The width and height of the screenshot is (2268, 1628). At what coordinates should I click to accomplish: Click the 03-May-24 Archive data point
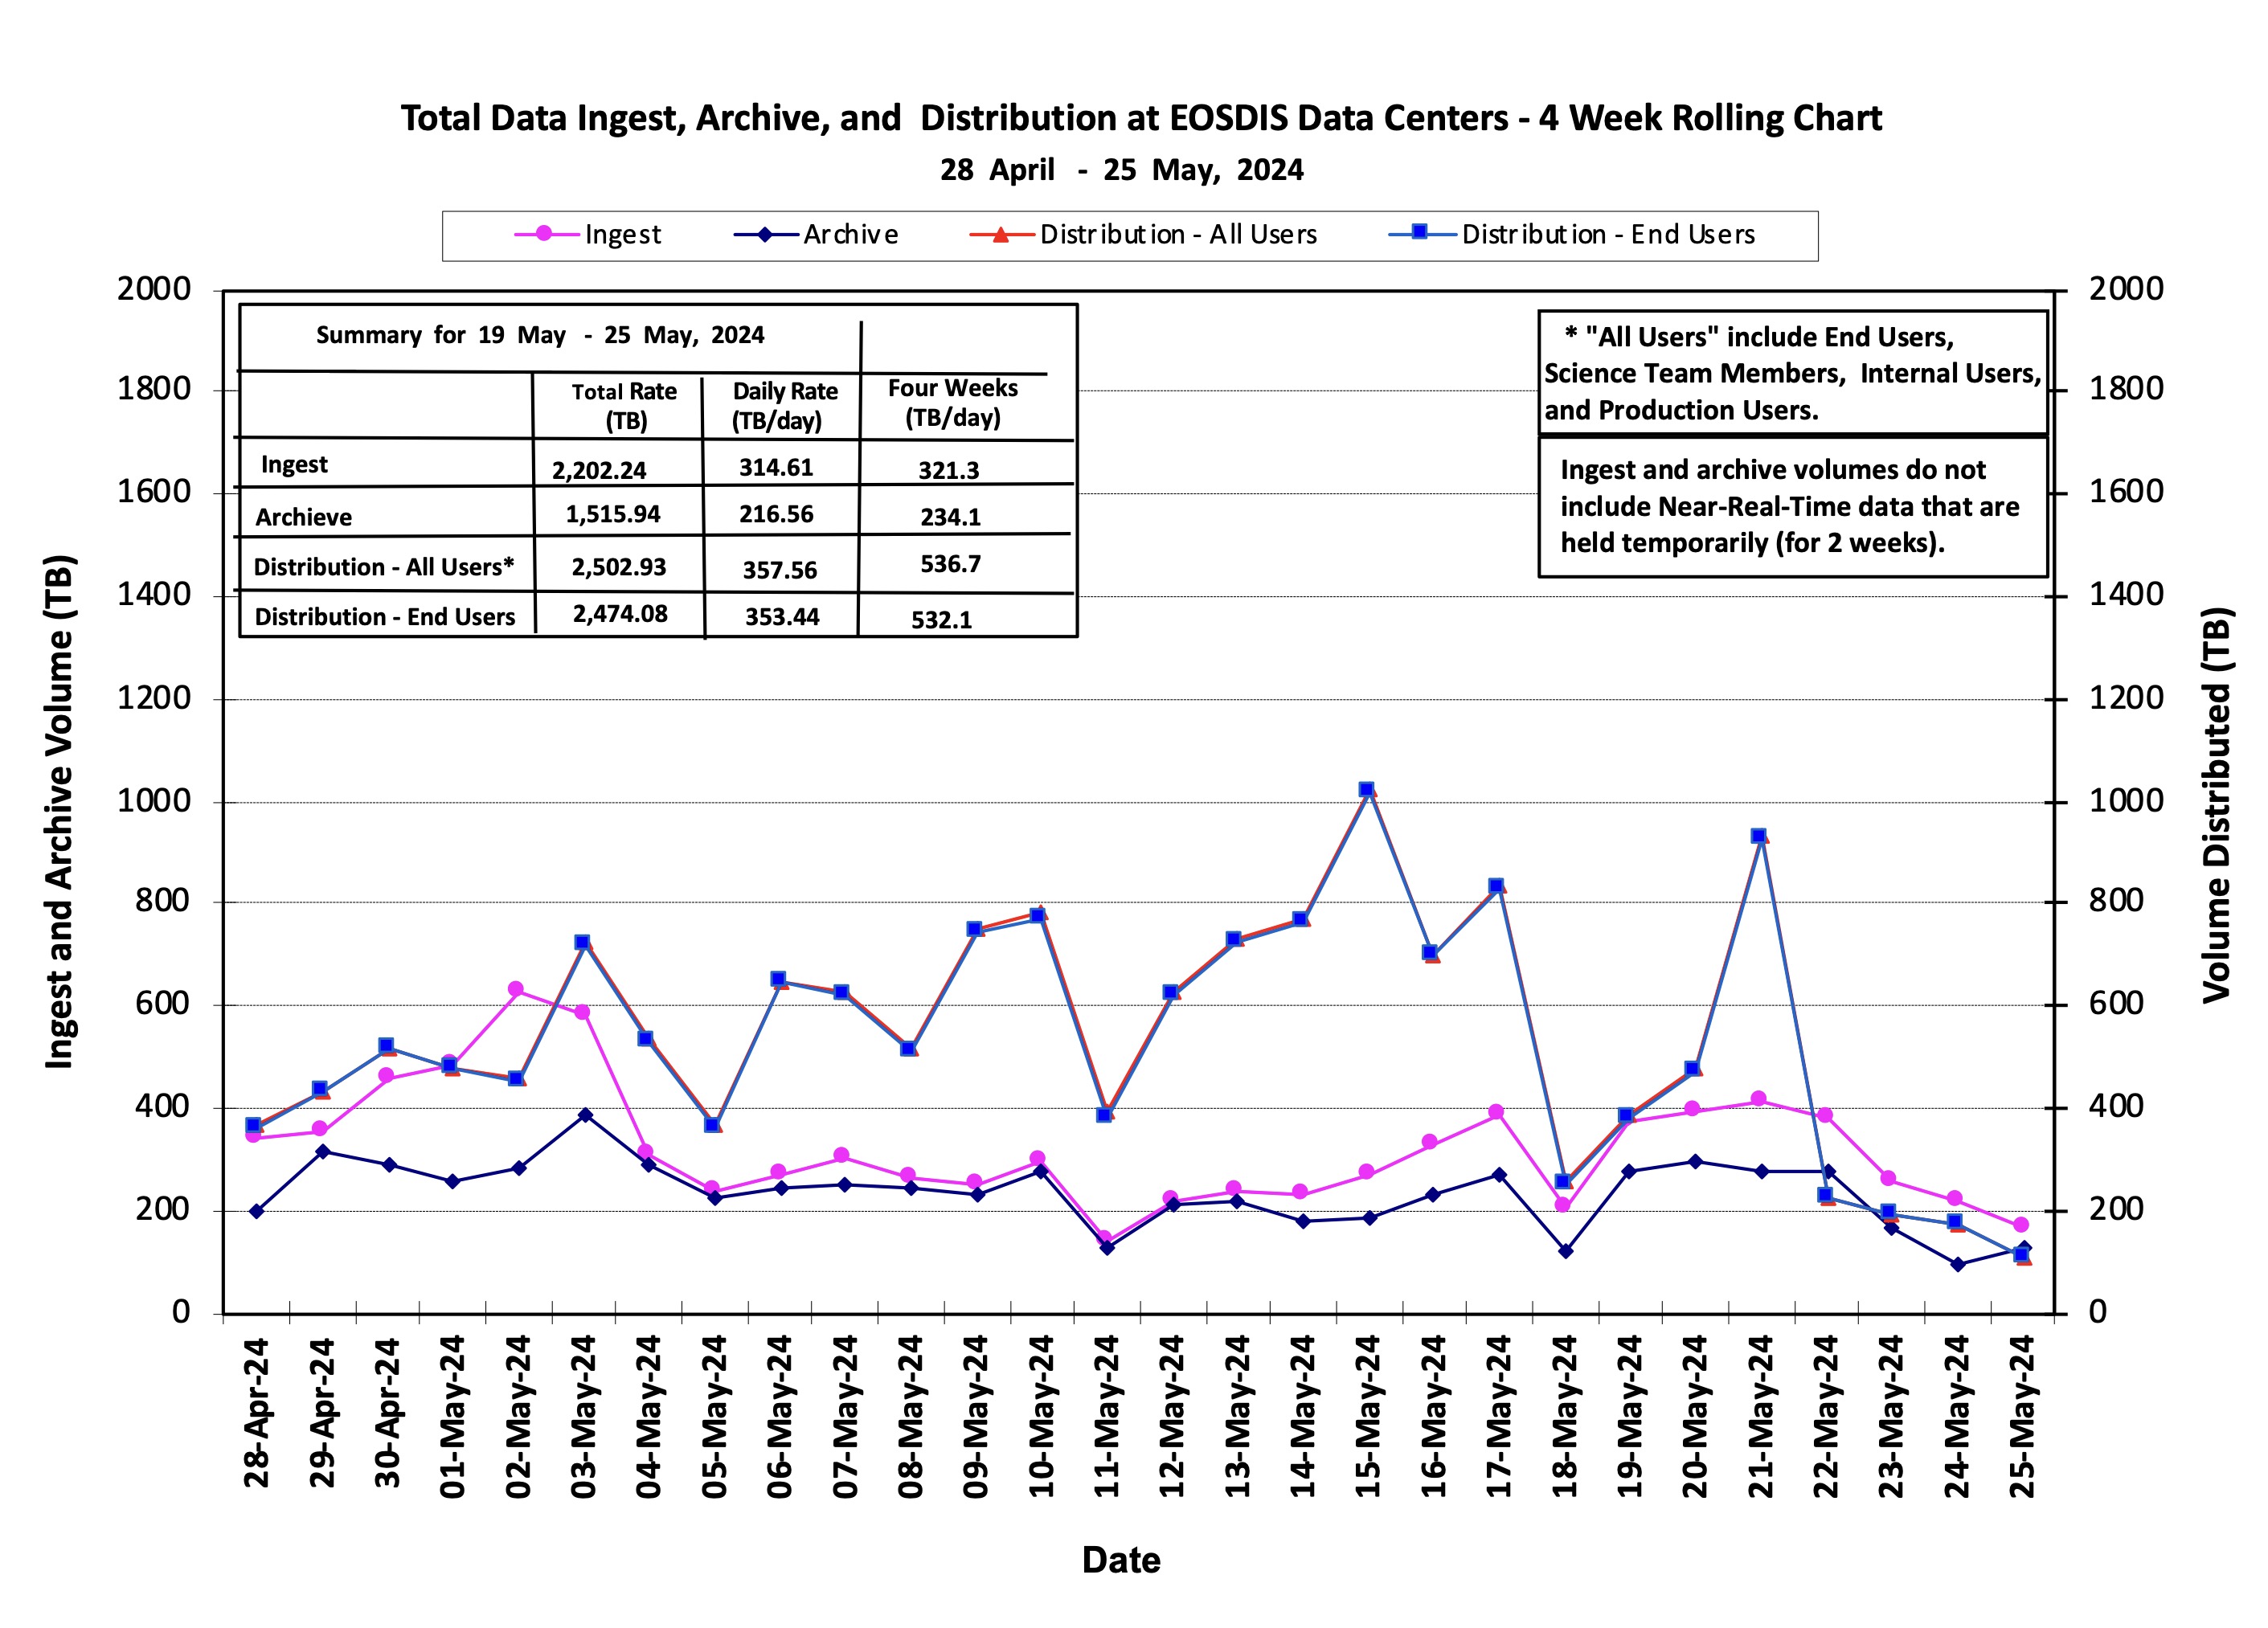pos(586,1115)
